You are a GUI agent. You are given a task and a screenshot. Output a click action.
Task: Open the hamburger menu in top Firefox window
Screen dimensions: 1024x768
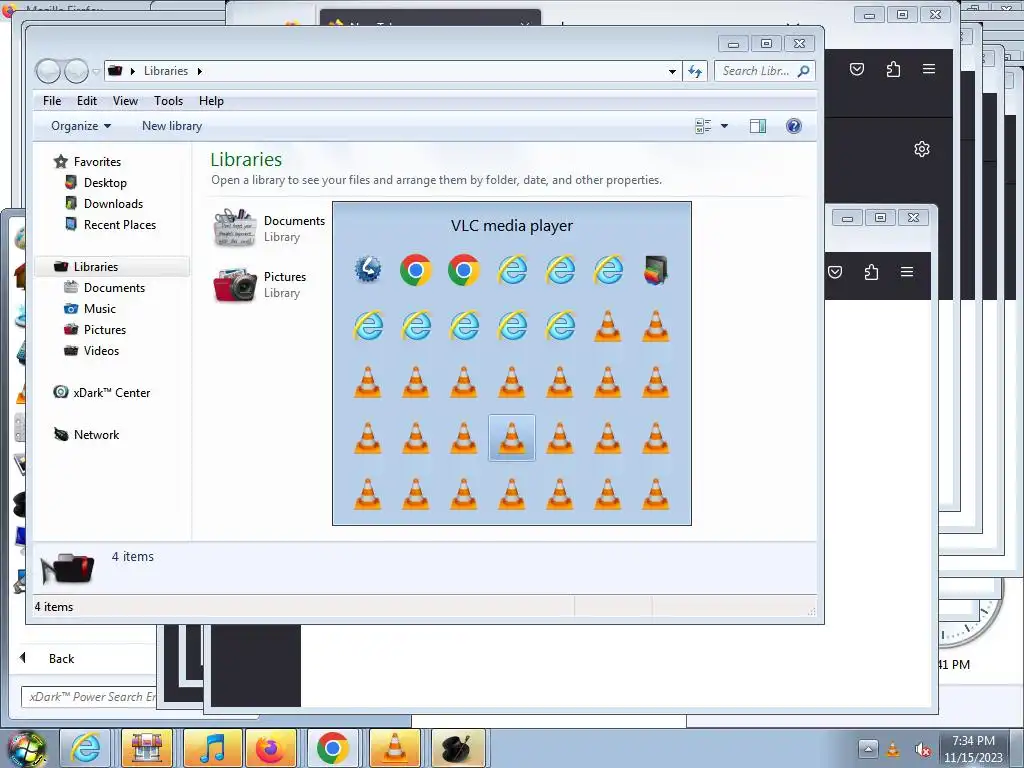[x=929, y=69]
